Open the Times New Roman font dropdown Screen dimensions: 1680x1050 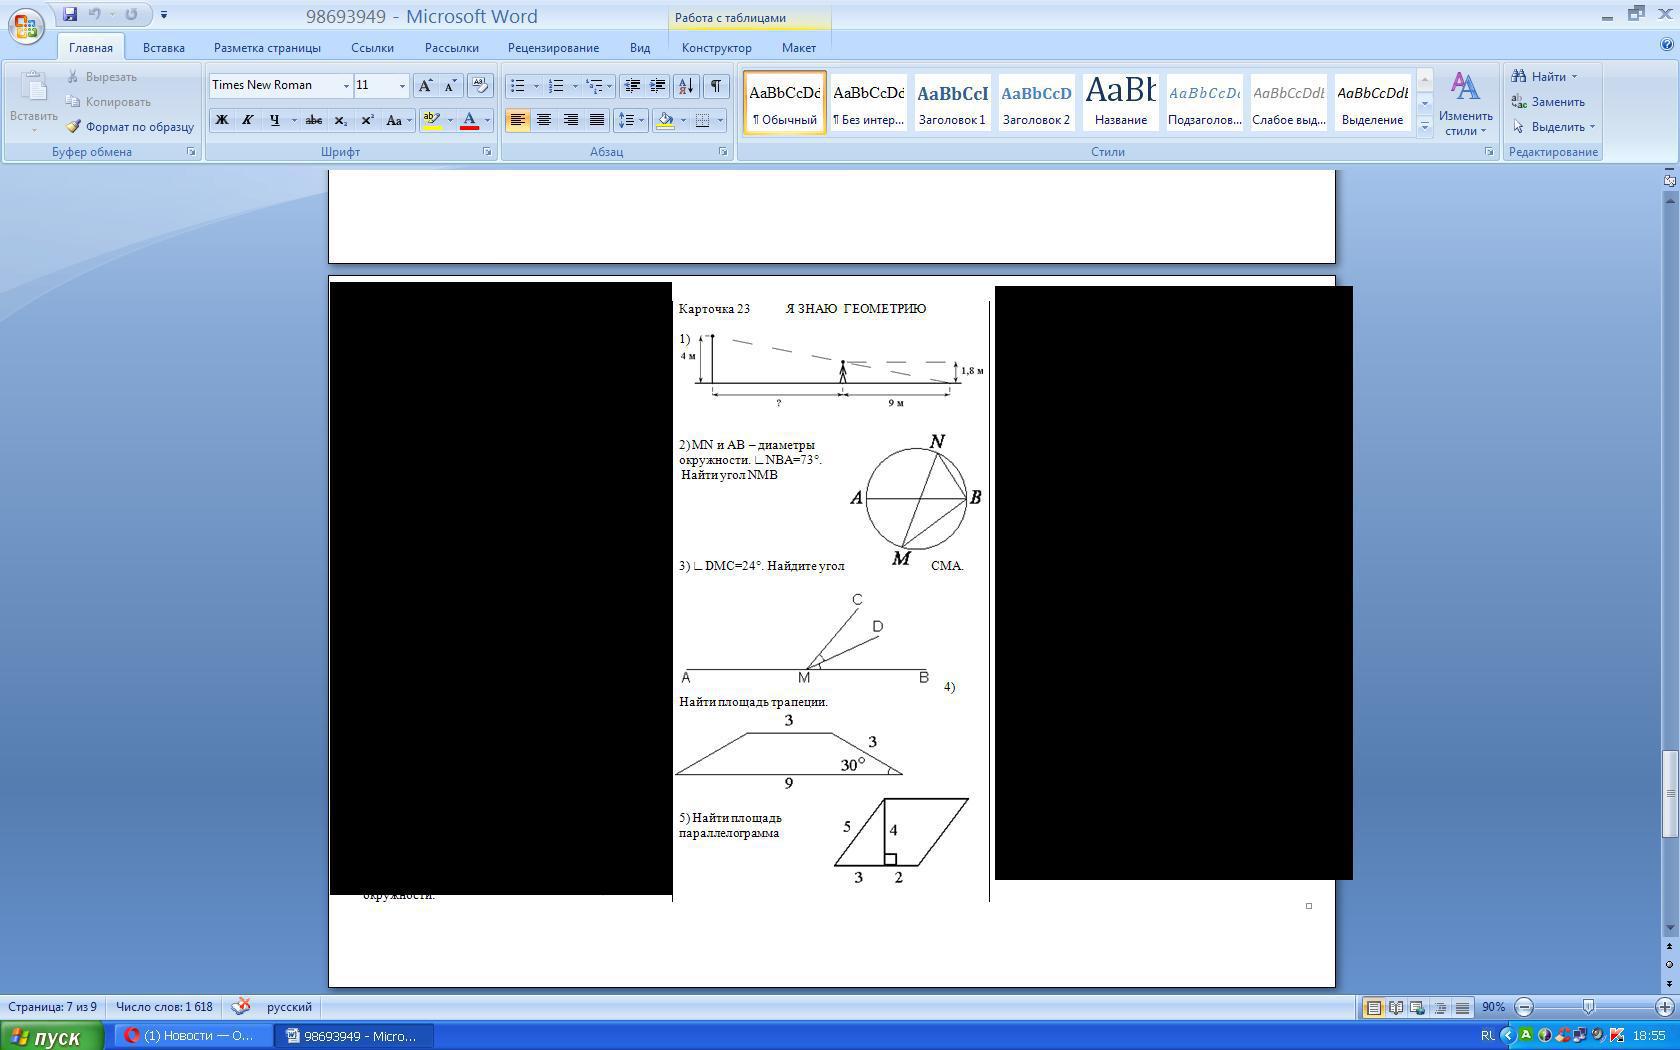(x=346, y=86)
